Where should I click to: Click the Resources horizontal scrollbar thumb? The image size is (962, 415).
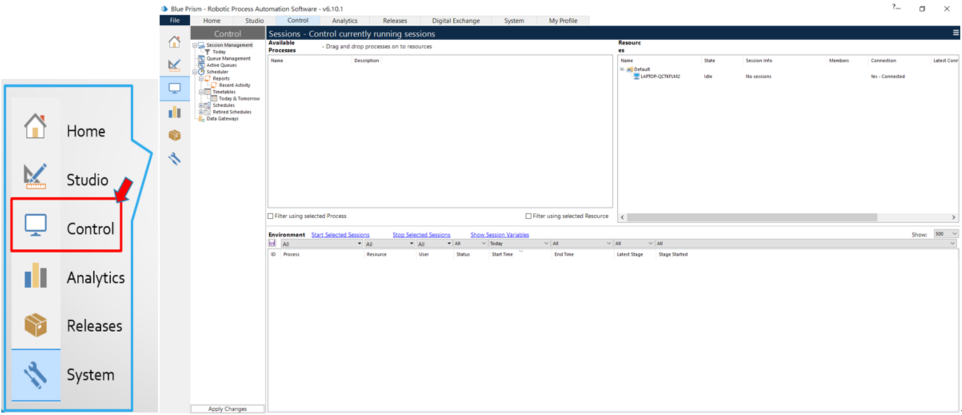[x=752, y=217]
